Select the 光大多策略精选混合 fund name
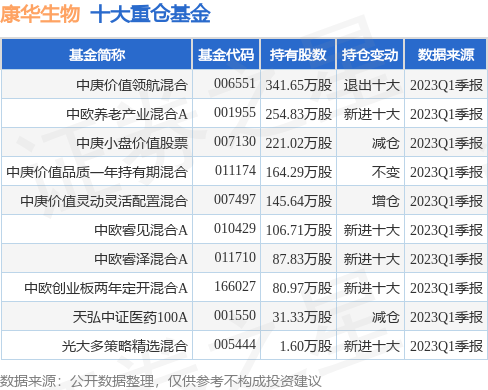 click(x=125, y=346)
